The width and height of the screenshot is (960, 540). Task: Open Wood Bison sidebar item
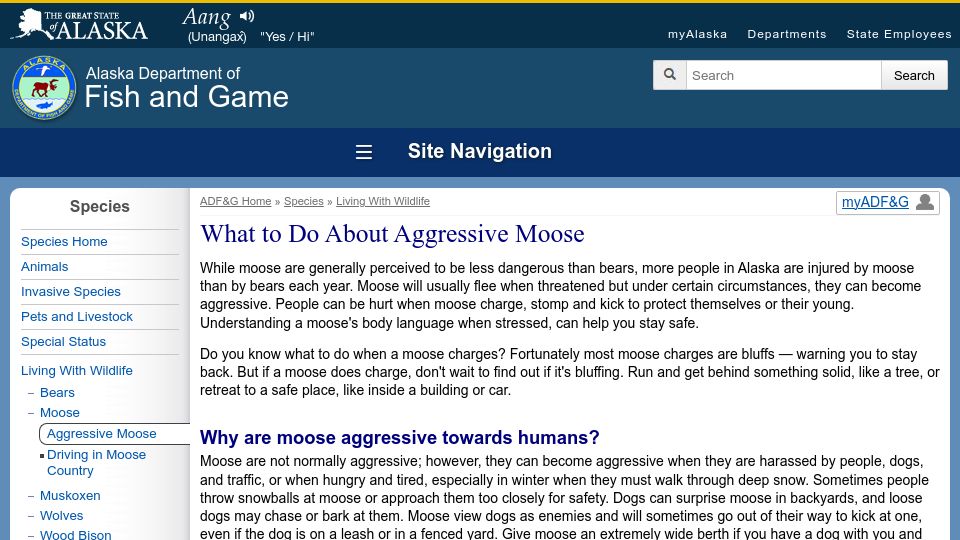[76, 534]
